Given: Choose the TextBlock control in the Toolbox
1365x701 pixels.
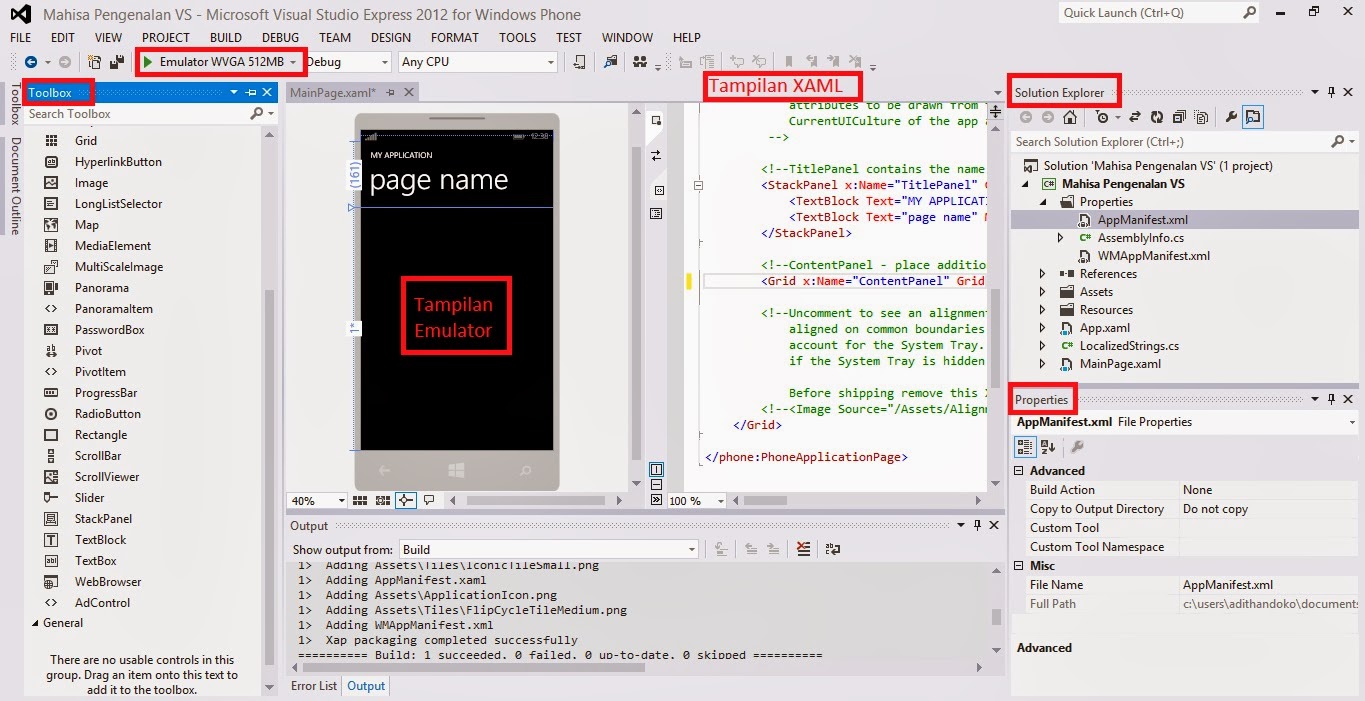Looking at the screenshot, I should (x=101, y=539).
